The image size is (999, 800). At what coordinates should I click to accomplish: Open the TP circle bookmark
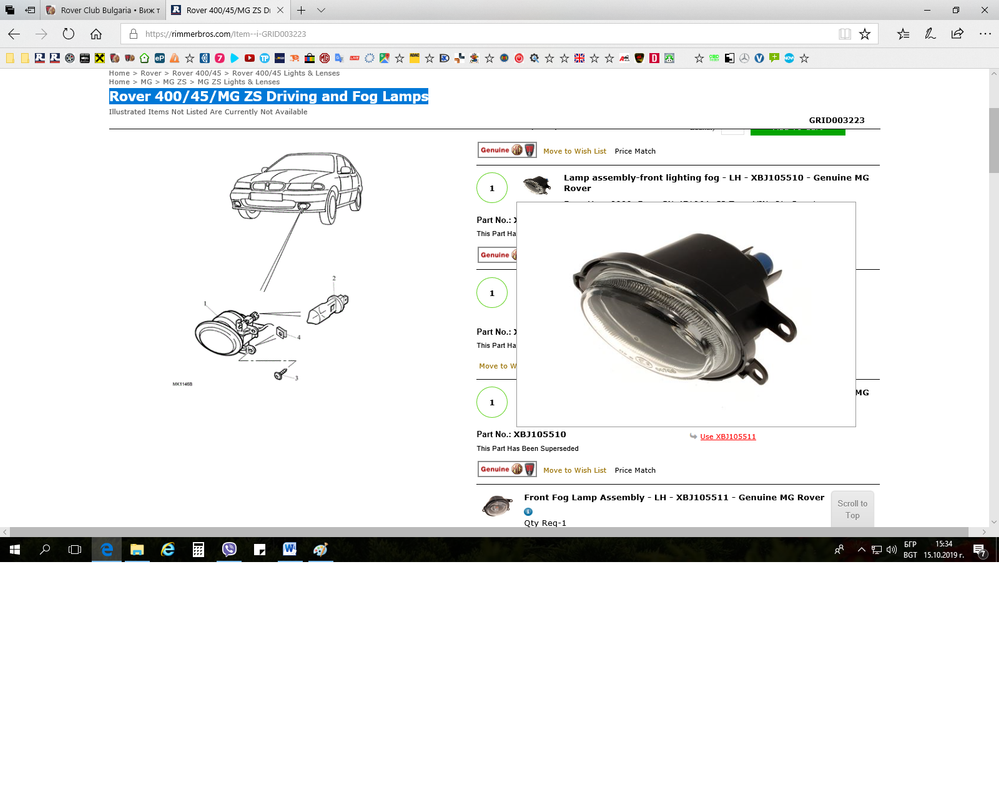click(264, 58)
